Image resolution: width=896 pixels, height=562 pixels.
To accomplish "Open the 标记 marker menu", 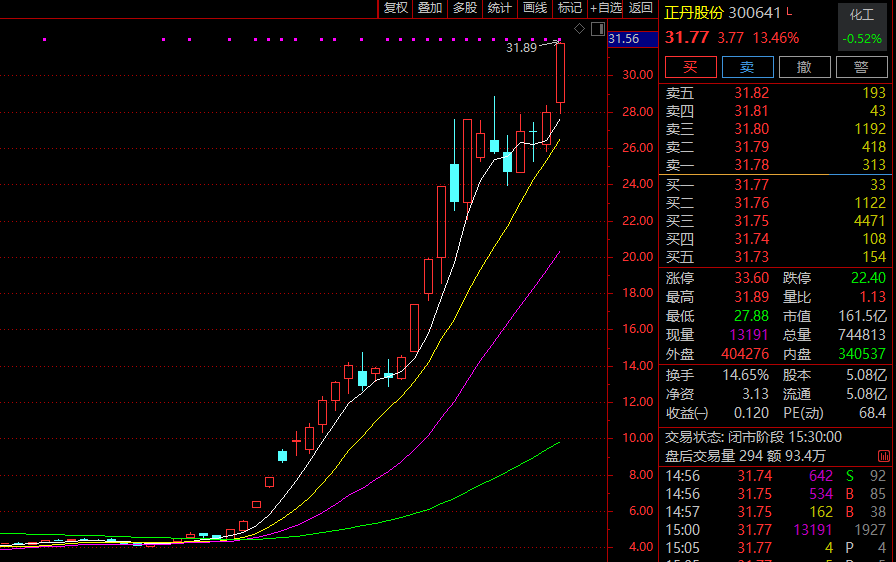I will point(570,8).
